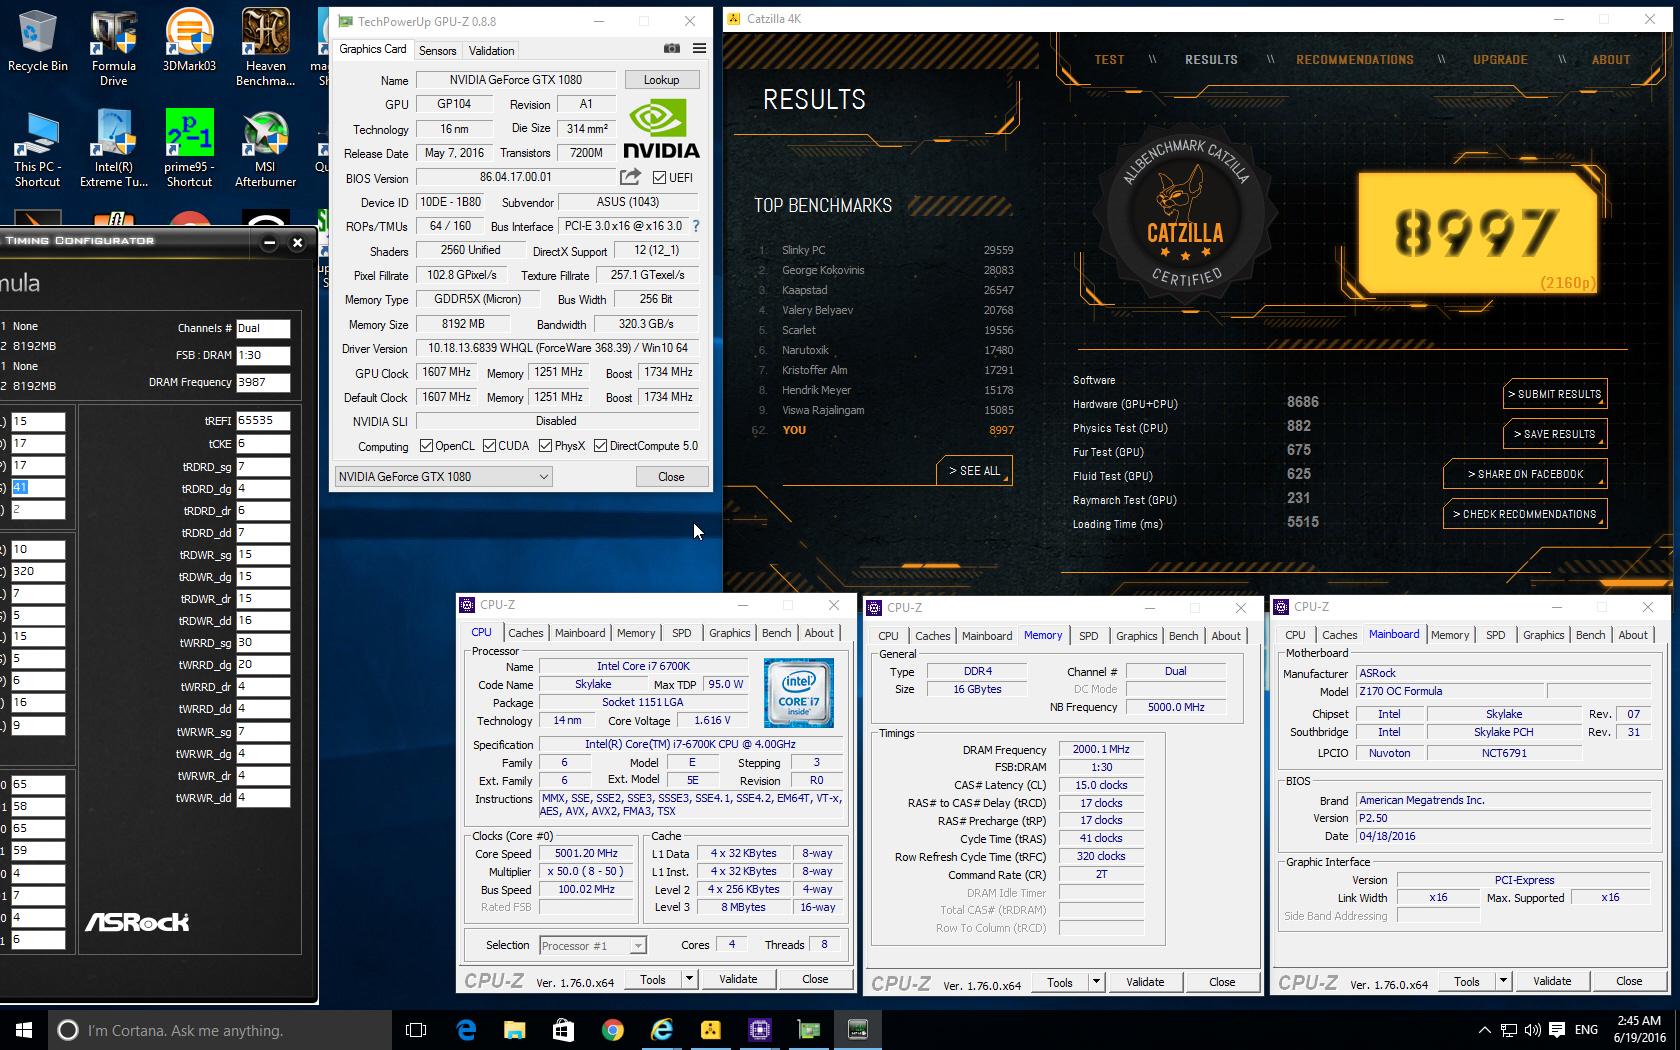Open the Heaven Benchmark desktop icon

[x=265, y=47]
